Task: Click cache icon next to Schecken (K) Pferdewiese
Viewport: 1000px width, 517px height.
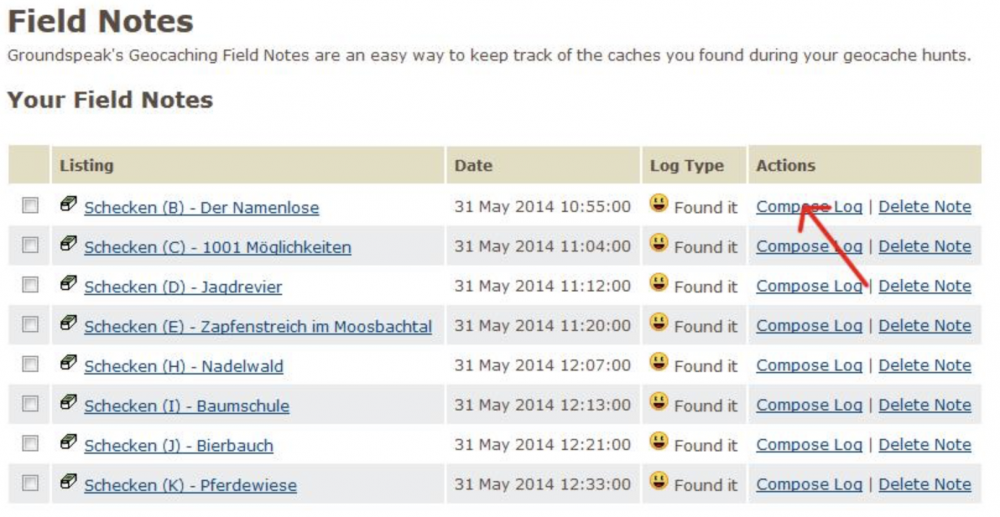Action: tap(69, 482)
